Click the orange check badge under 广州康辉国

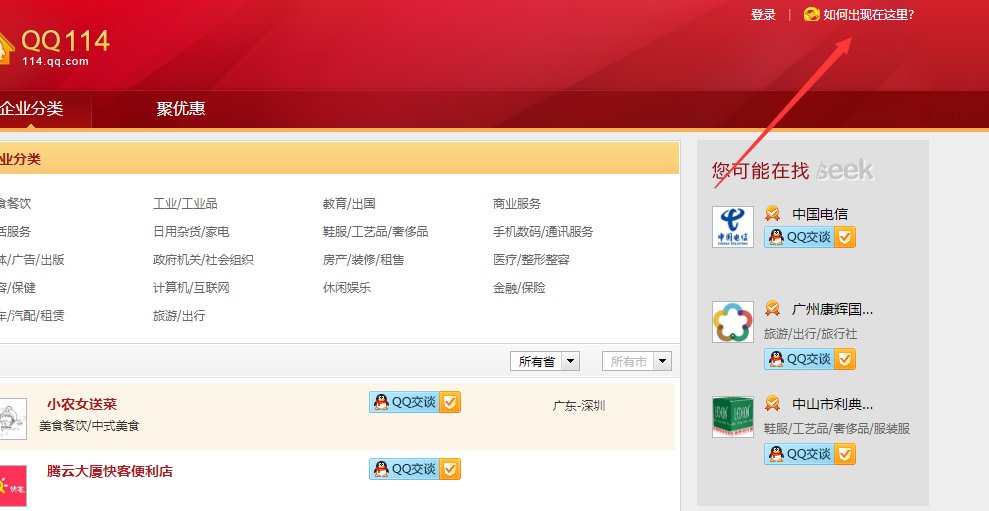(x=845, y=359)
